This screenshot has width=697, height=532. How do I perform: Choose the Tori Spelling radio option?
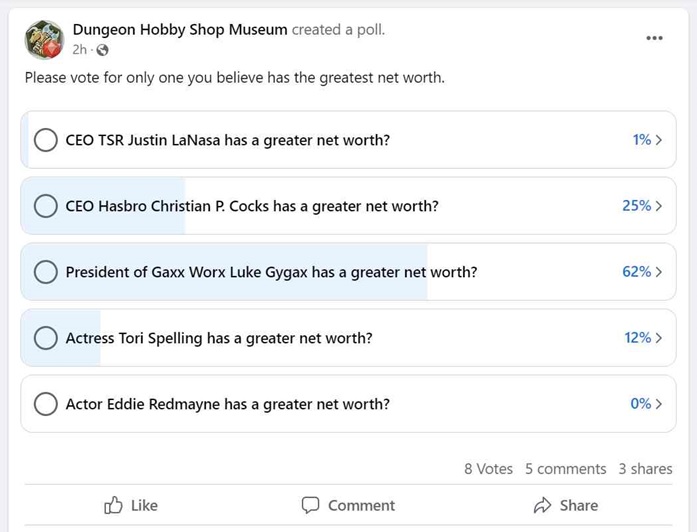click(45, 338)
